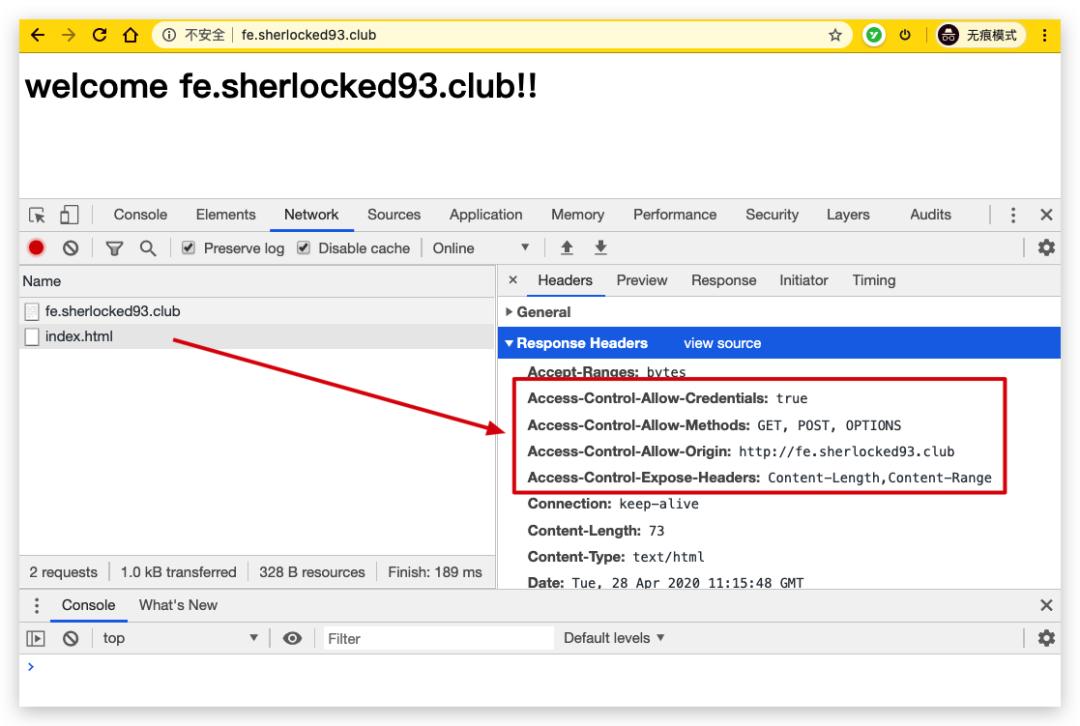Click view source link
The height and width of the screenshot is (726, 1080).
(722, 343)
